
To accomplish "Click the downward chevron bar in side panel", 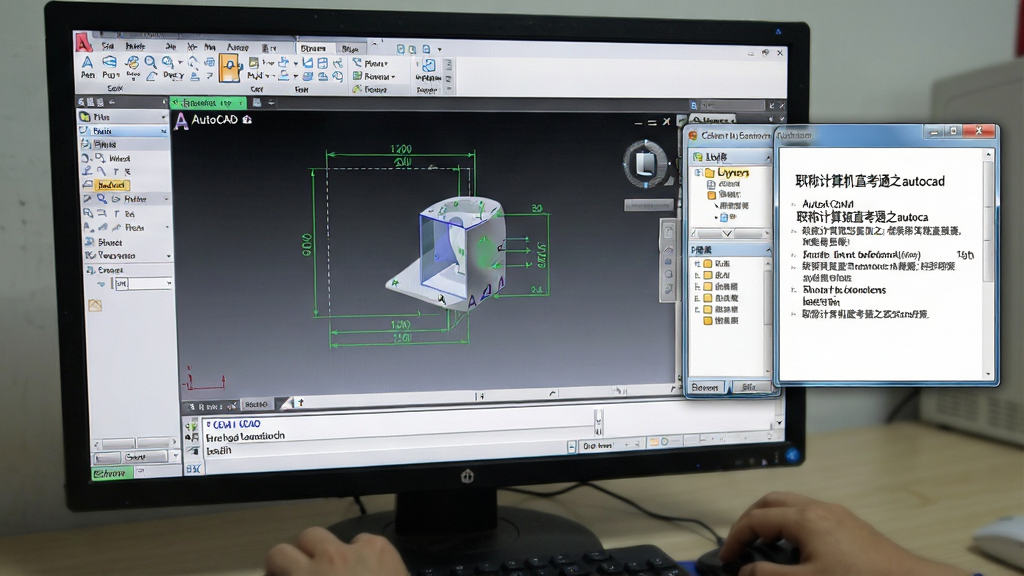I will [727, 233].
